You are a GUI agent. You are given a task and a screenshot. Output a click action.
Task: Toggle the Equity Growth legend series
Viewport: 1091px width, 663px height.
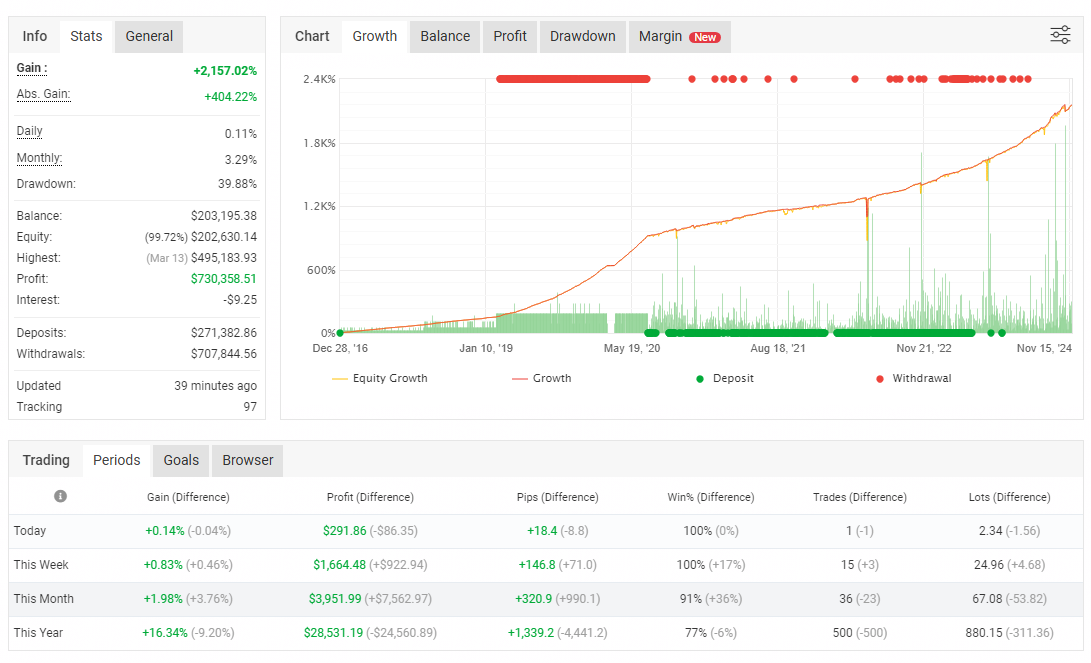(x=379, y=379)
